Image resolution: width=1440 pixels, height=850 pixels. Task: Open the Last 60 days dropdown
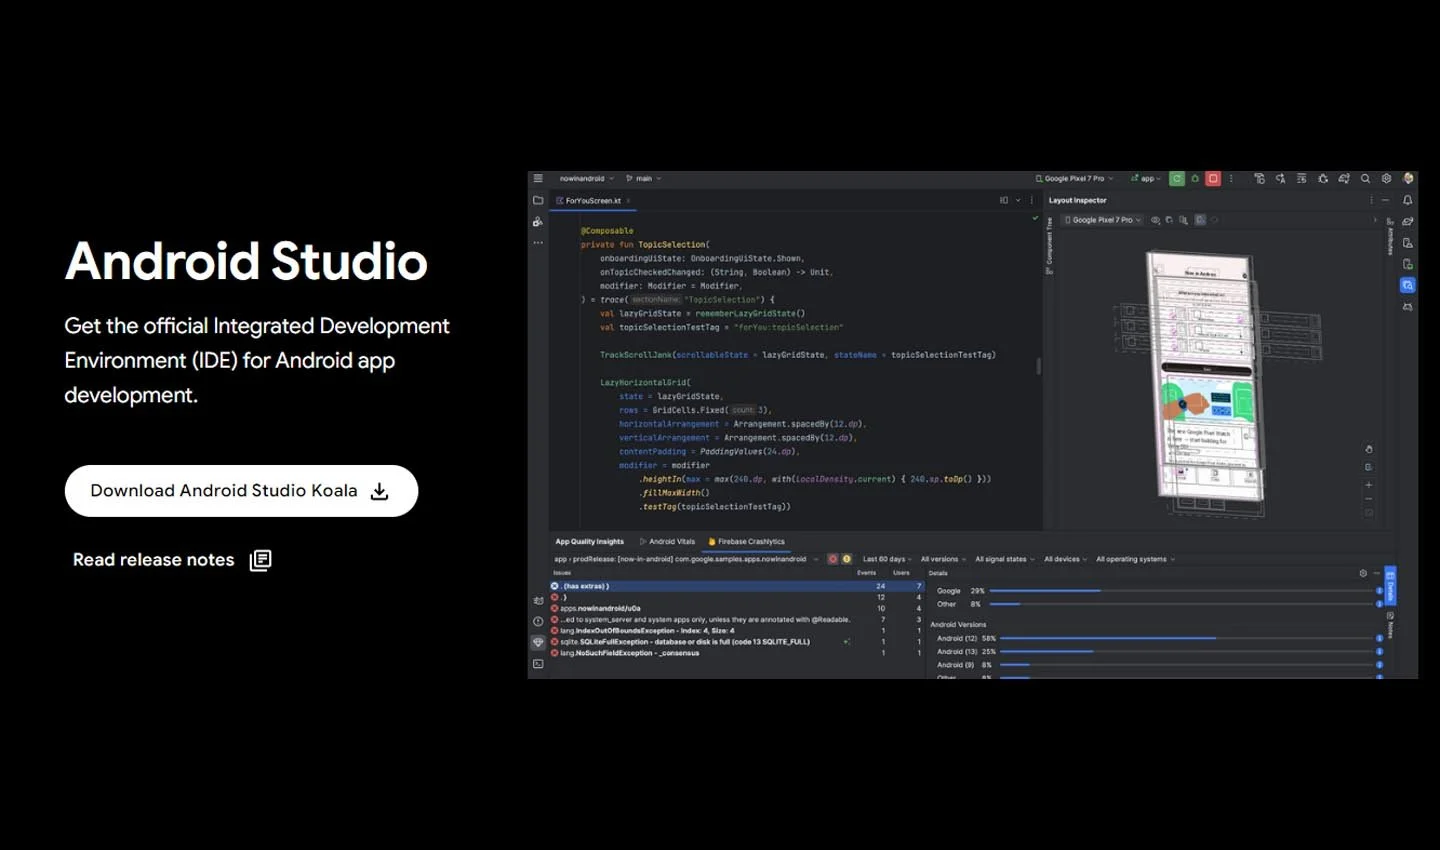click(887, 559)
